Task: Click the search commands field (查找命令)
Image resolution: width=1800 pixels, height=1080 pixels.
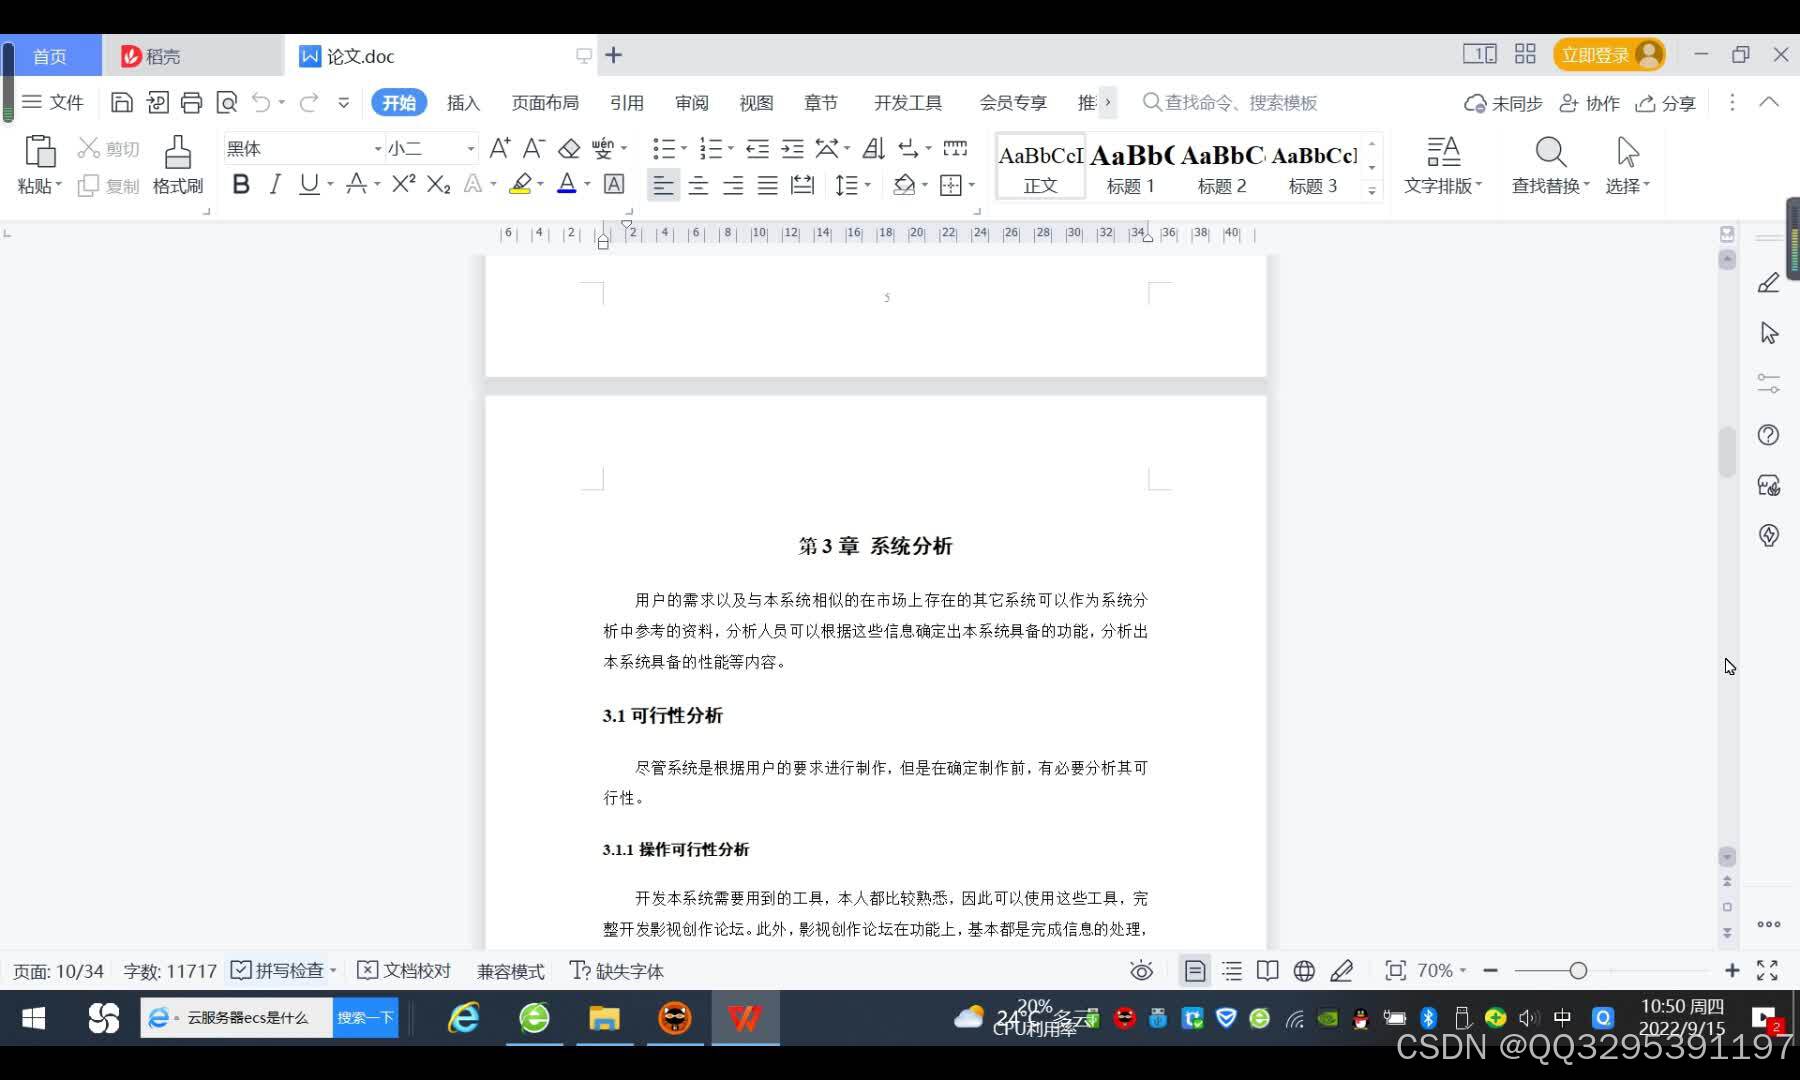Action: coord(1230,103)
